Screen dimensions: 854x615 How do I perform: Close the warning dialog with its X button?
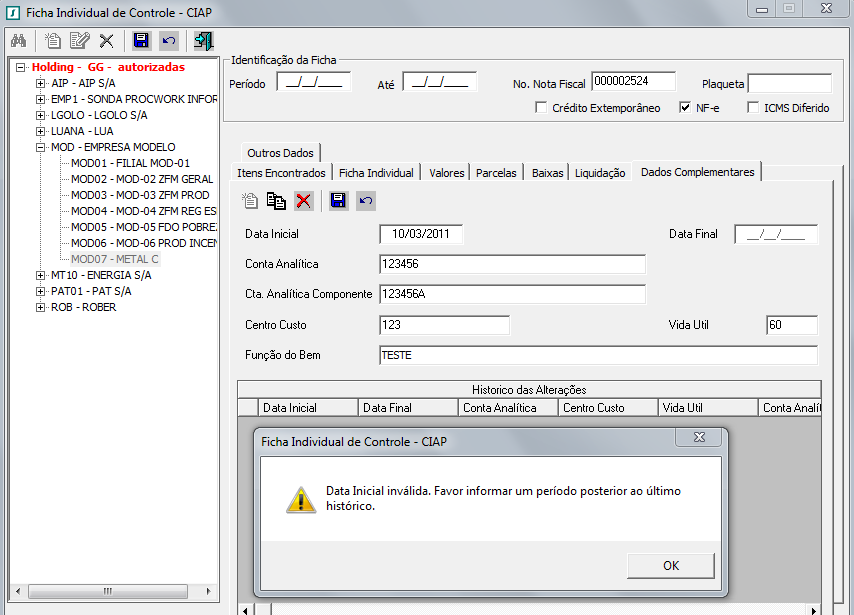pos(697,439)
